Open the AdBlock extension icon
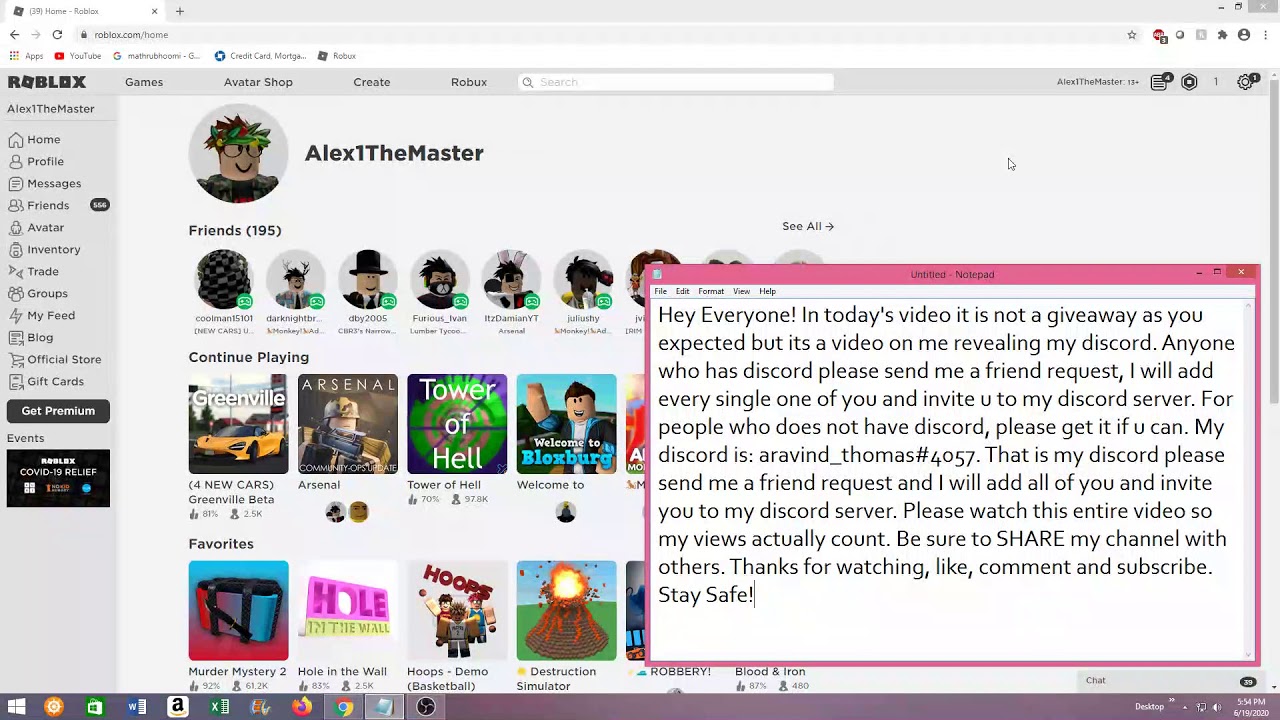Image resolution: width=1280 pixels, height=720 pixels. pos(1159,35)
